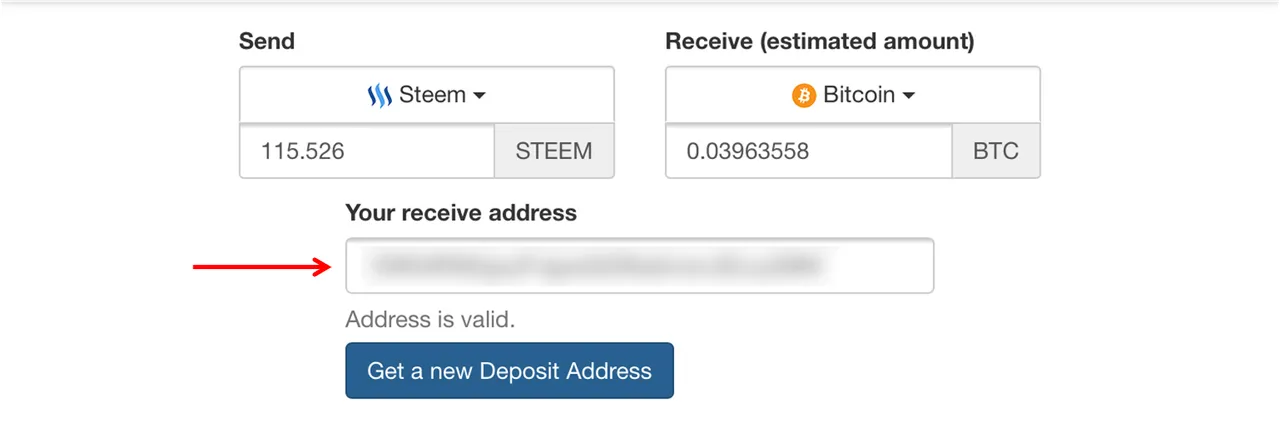
Task: Click the Steem logo icon
Action: click(x=380, y=96)
